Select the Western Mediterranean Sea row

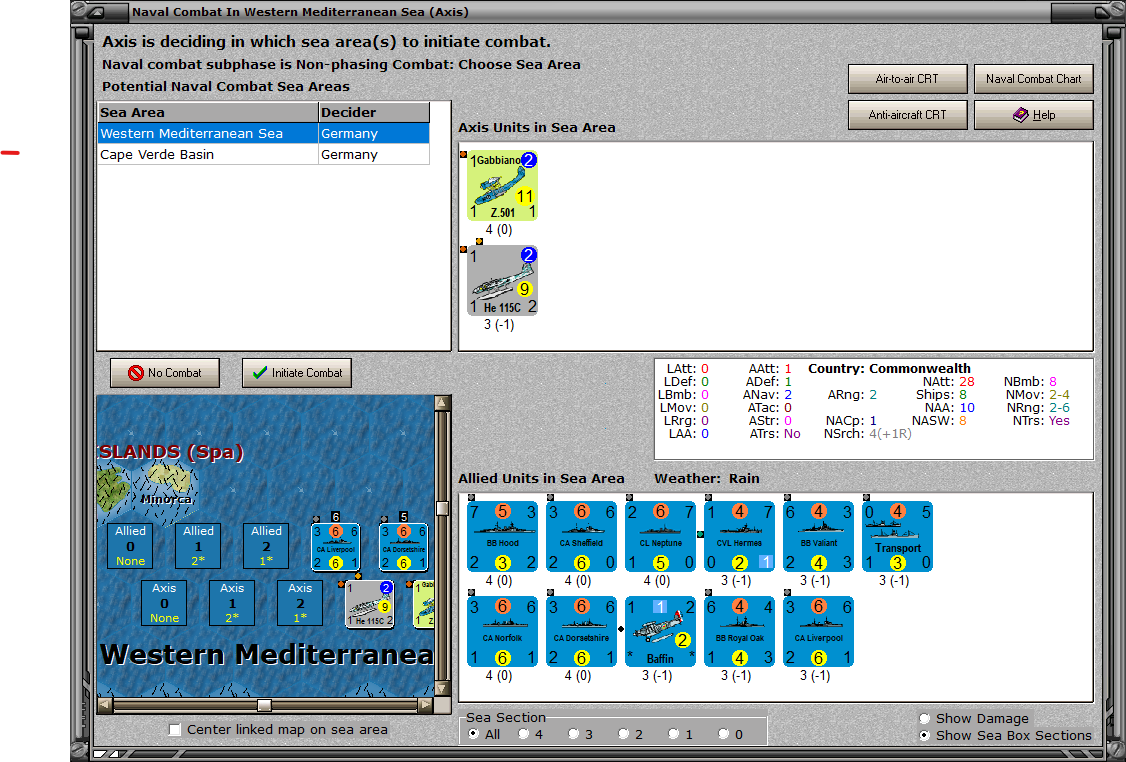pyautogui.click(x=264, y=134)
